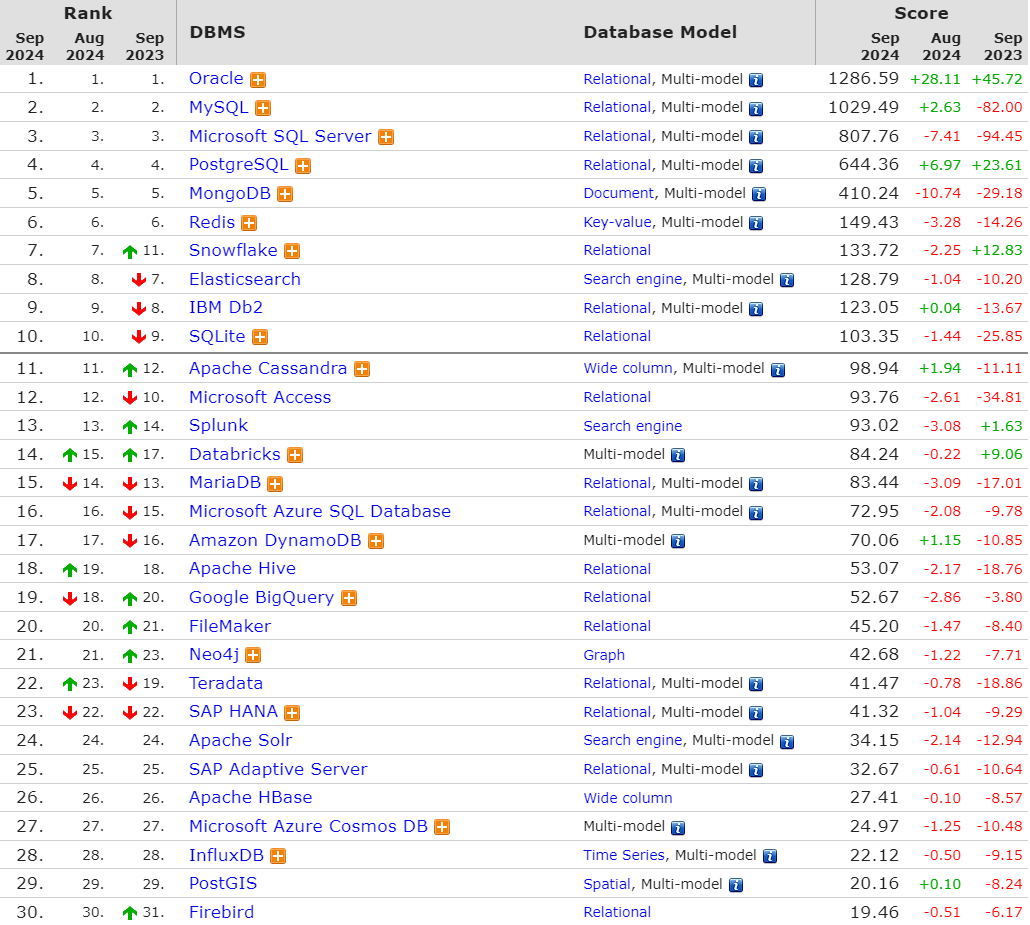Click the plus icon next to Apache Cassandra
The image size is (1030, 925).
point(362,370)
